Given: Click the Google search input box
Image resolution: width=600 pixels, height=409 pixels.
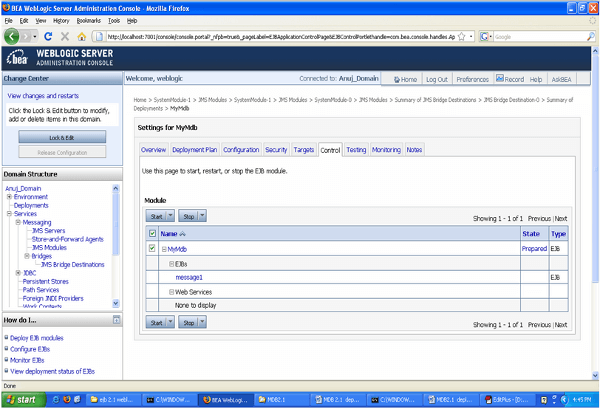Looking at the screenshot, I should 540,37.
